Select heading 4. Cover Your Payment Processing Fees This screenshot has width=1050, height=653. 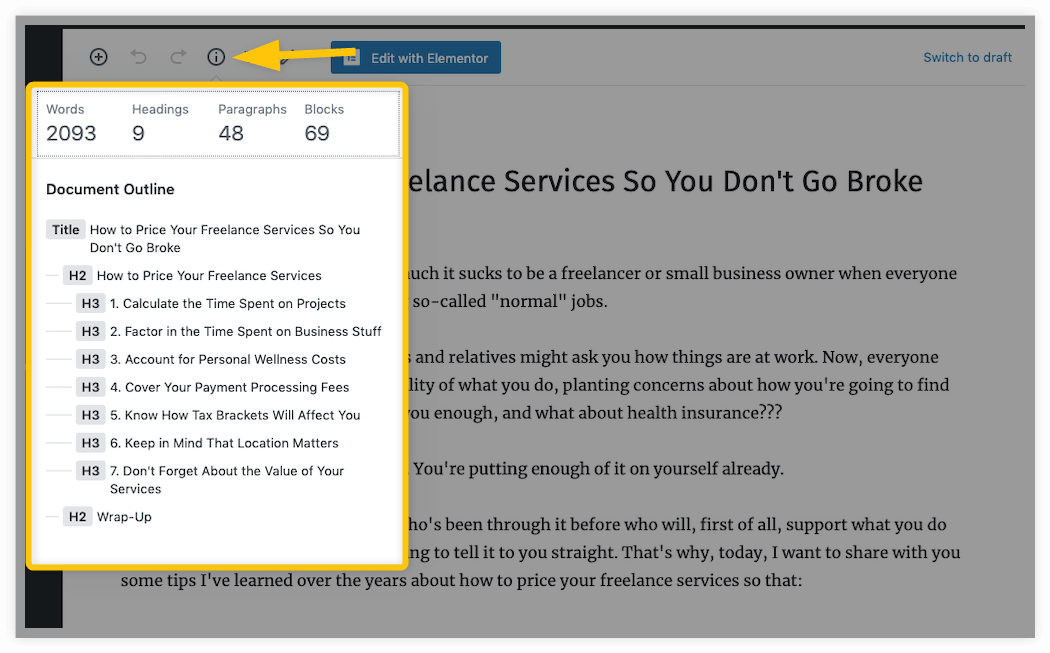pos(213,388)
